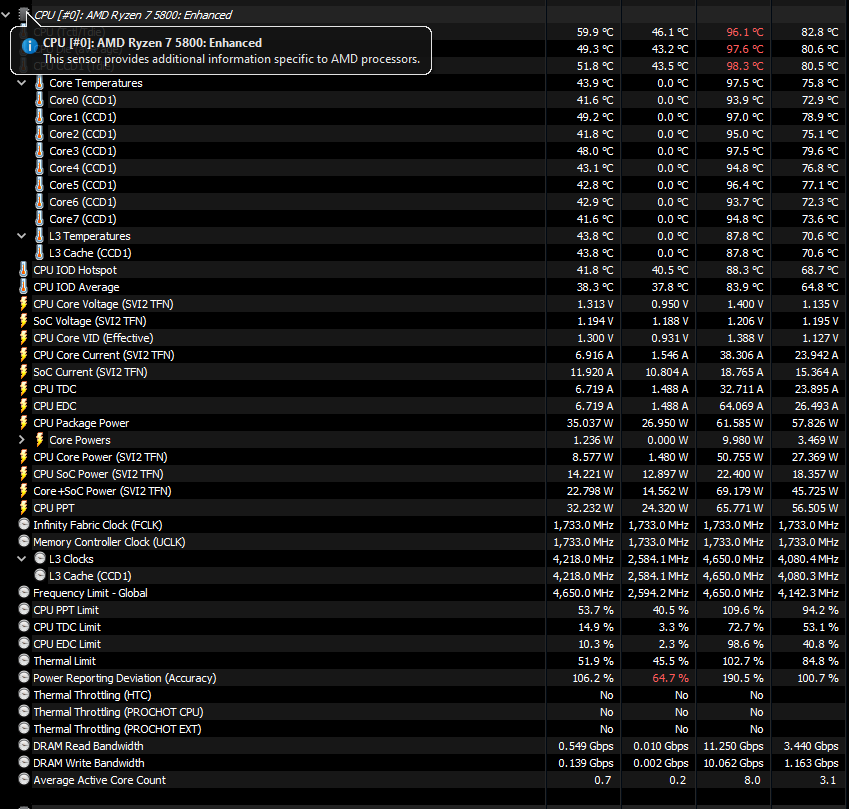
Task: Click the thermometer icon next to Core4 (CCD1)
Action: click(40, 168)
